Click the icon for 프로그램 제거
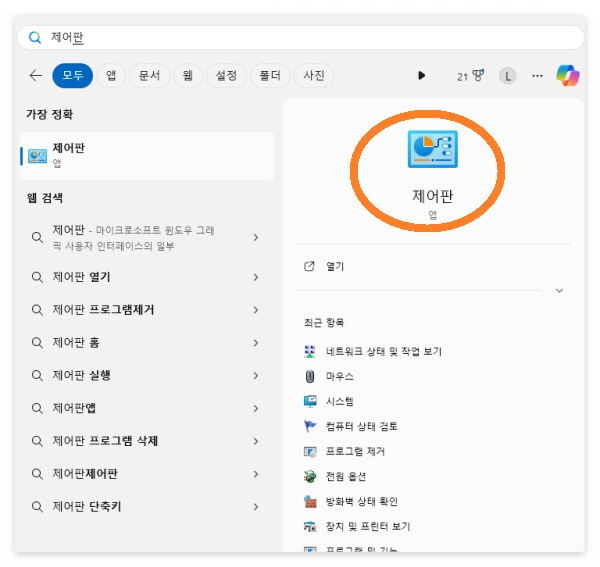 [310, 451]
